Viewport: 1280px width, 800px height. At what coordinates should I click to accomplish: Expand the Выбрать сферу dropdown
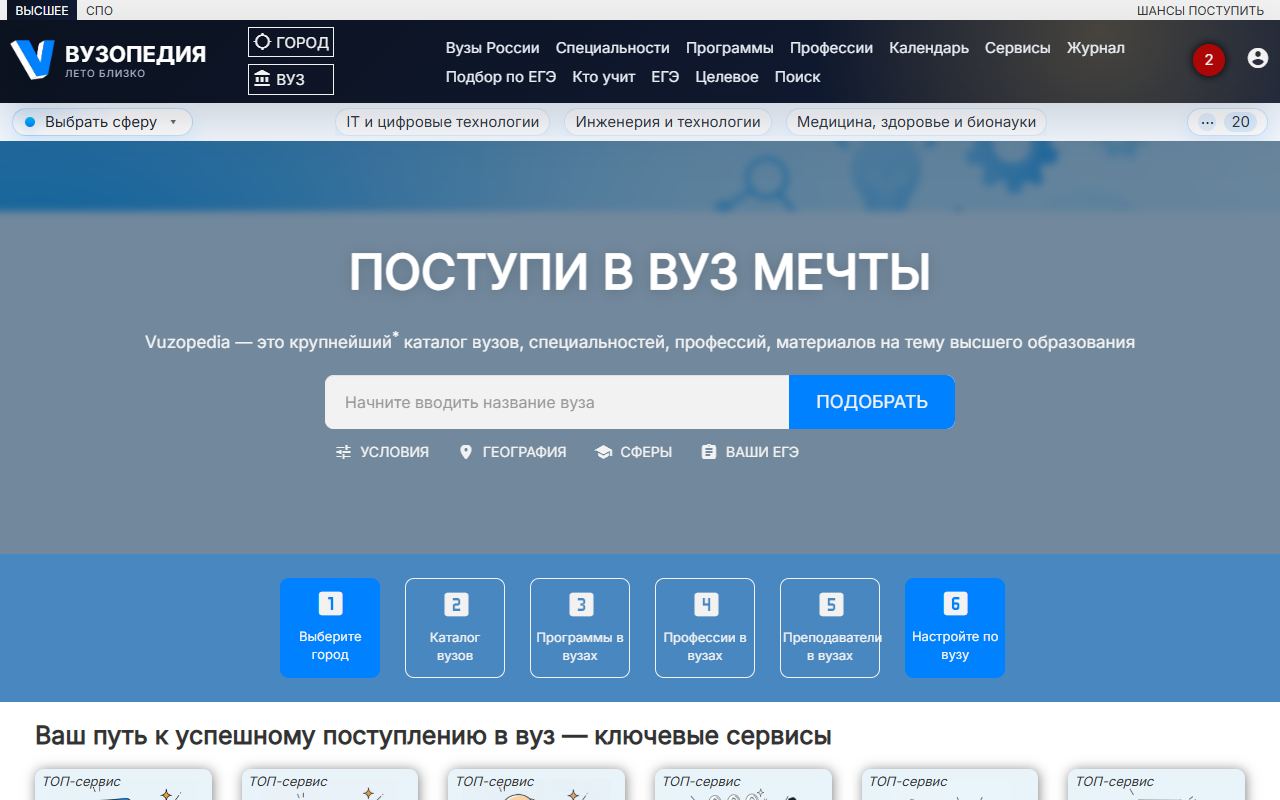[x=102, y=122]
